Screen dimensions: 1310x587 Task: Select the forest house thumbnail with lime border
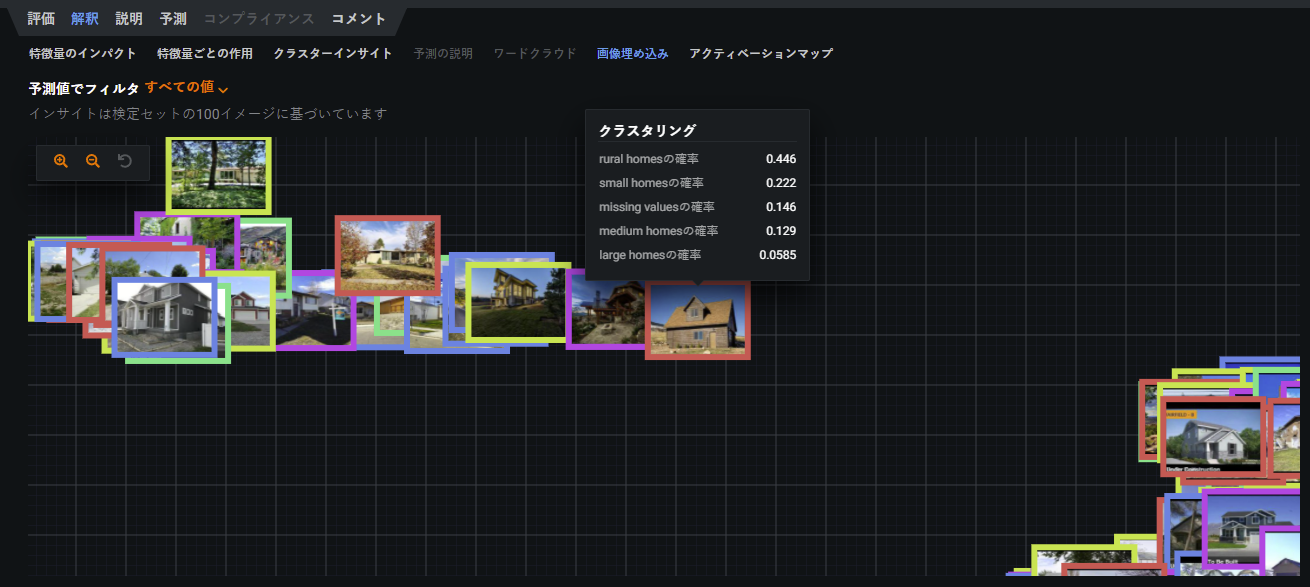pos(219,175)
